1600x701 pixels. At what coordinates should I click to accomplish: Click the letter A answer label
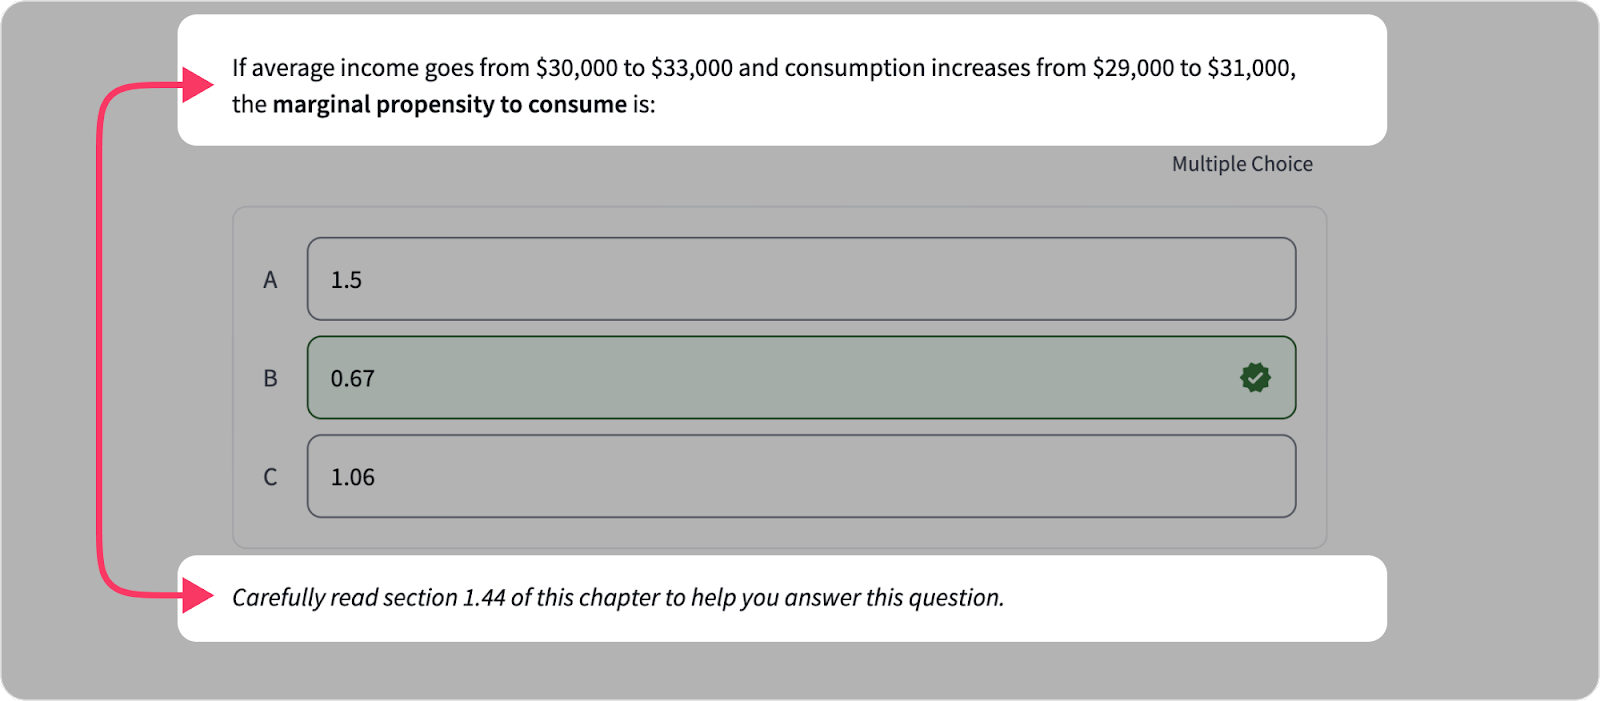(270, 280)
